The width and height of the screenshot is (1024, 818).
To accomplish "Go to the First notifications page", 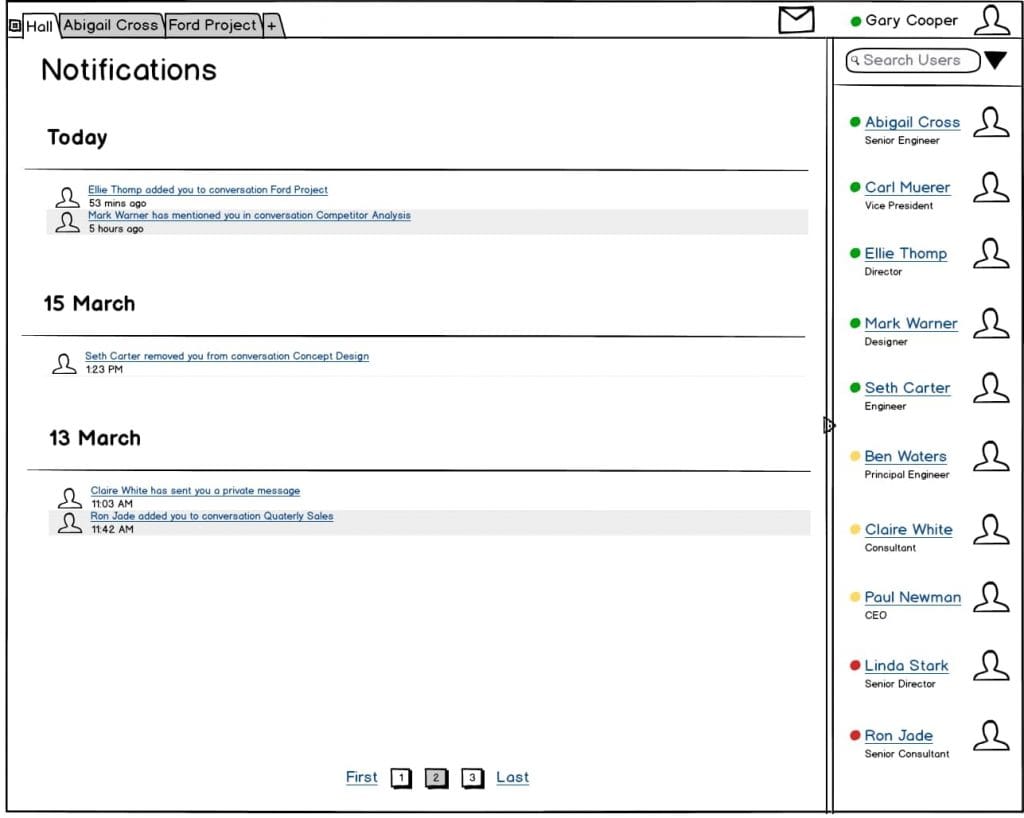I will pyautogui.click(x=362, y=778).
